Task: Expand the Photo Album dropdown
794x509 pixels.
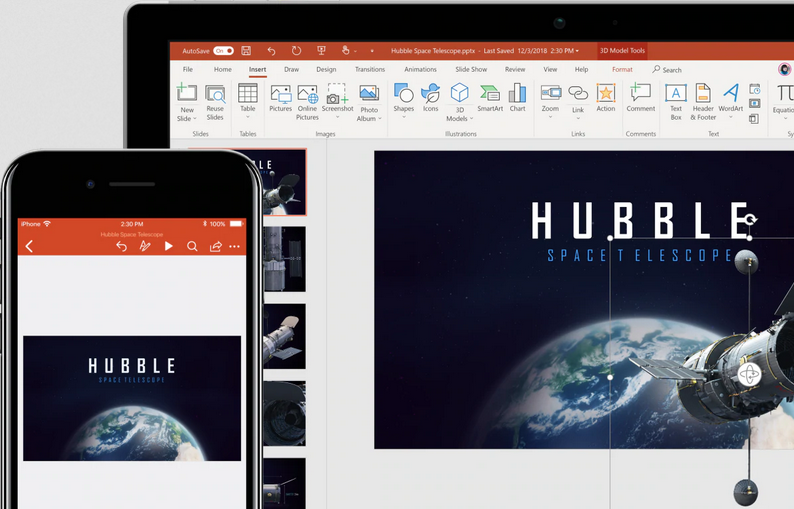Action: 380,119
